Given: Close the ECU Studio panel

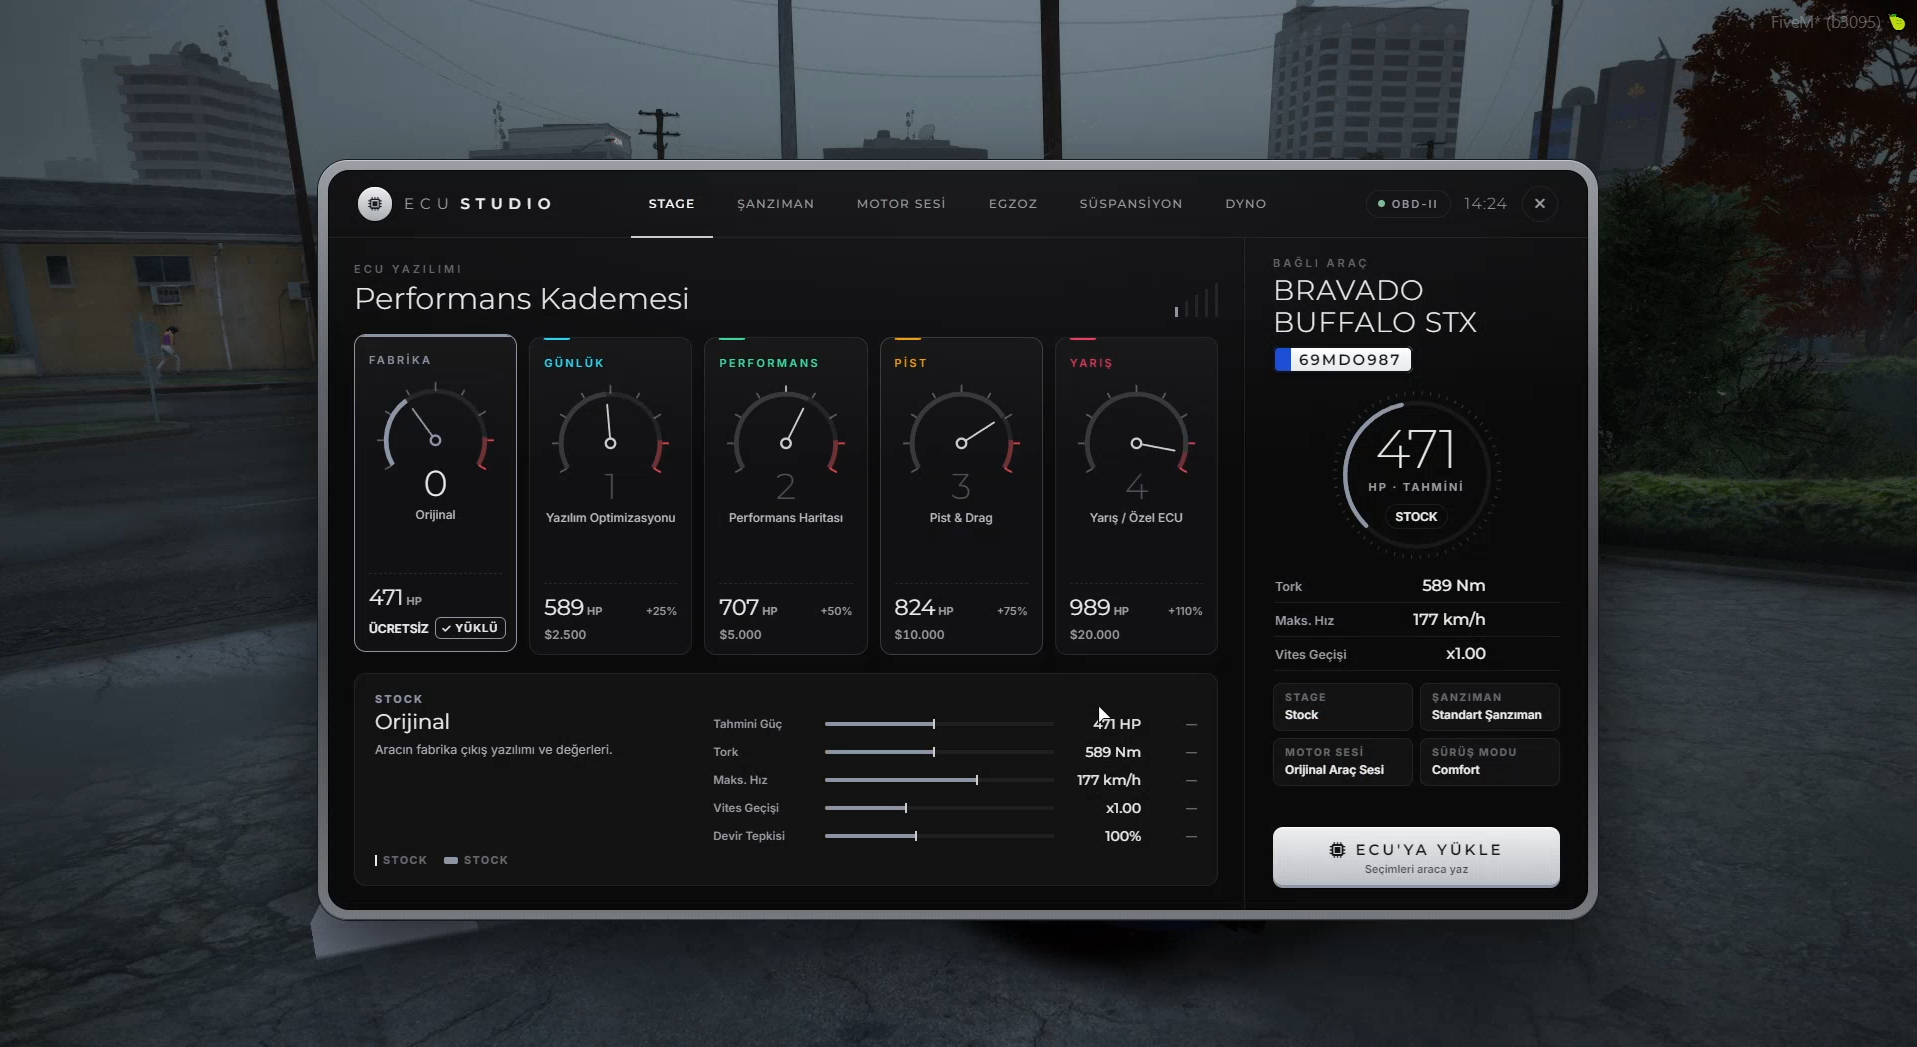Looking at the screenshot, I should point(1540,204).
